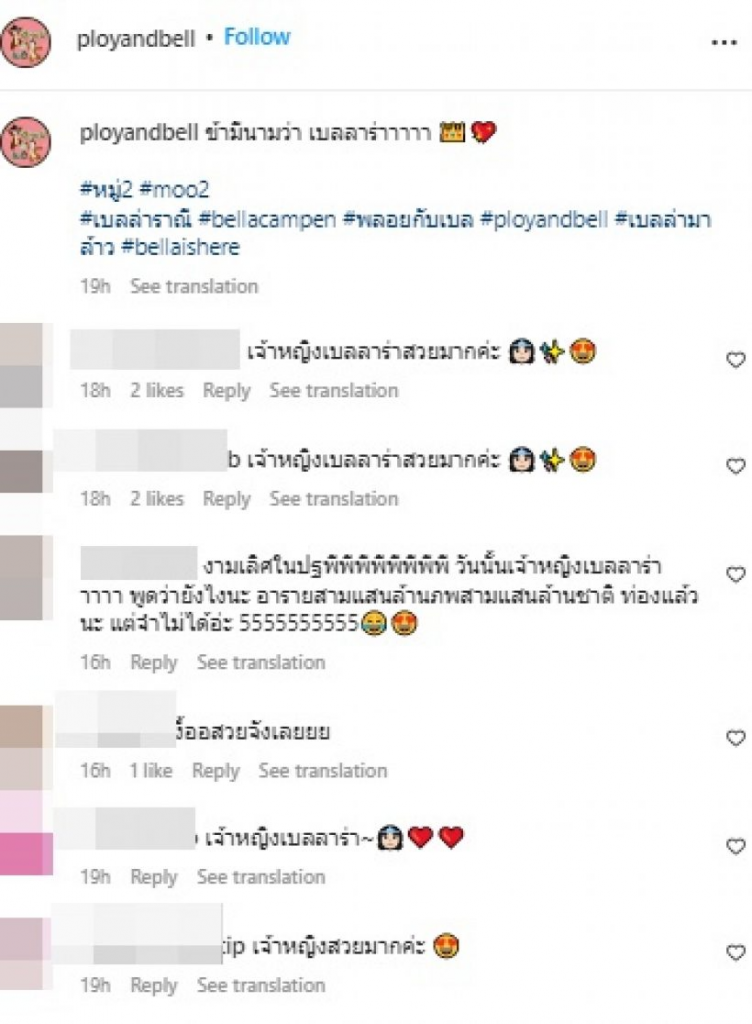
Task: Open ployandbell username in the header
Action: 136,39
